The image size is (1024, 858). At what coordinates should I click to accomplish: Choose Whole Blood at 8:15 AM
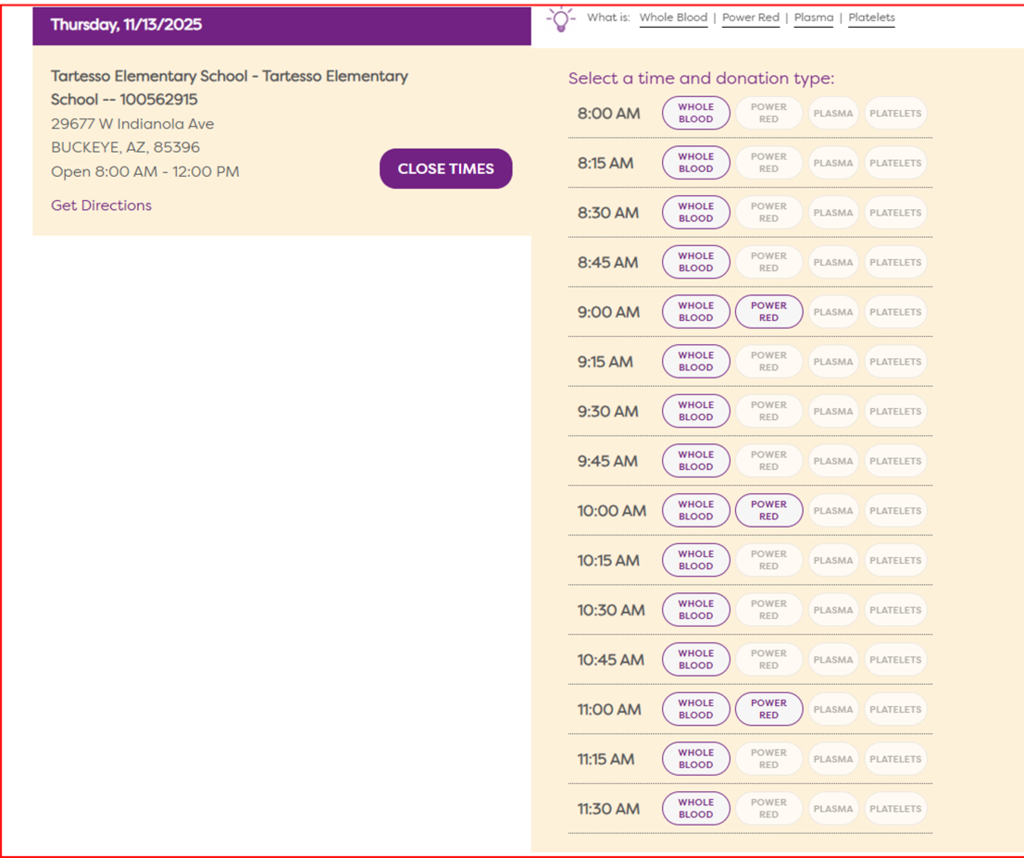[x=696, y=163]
